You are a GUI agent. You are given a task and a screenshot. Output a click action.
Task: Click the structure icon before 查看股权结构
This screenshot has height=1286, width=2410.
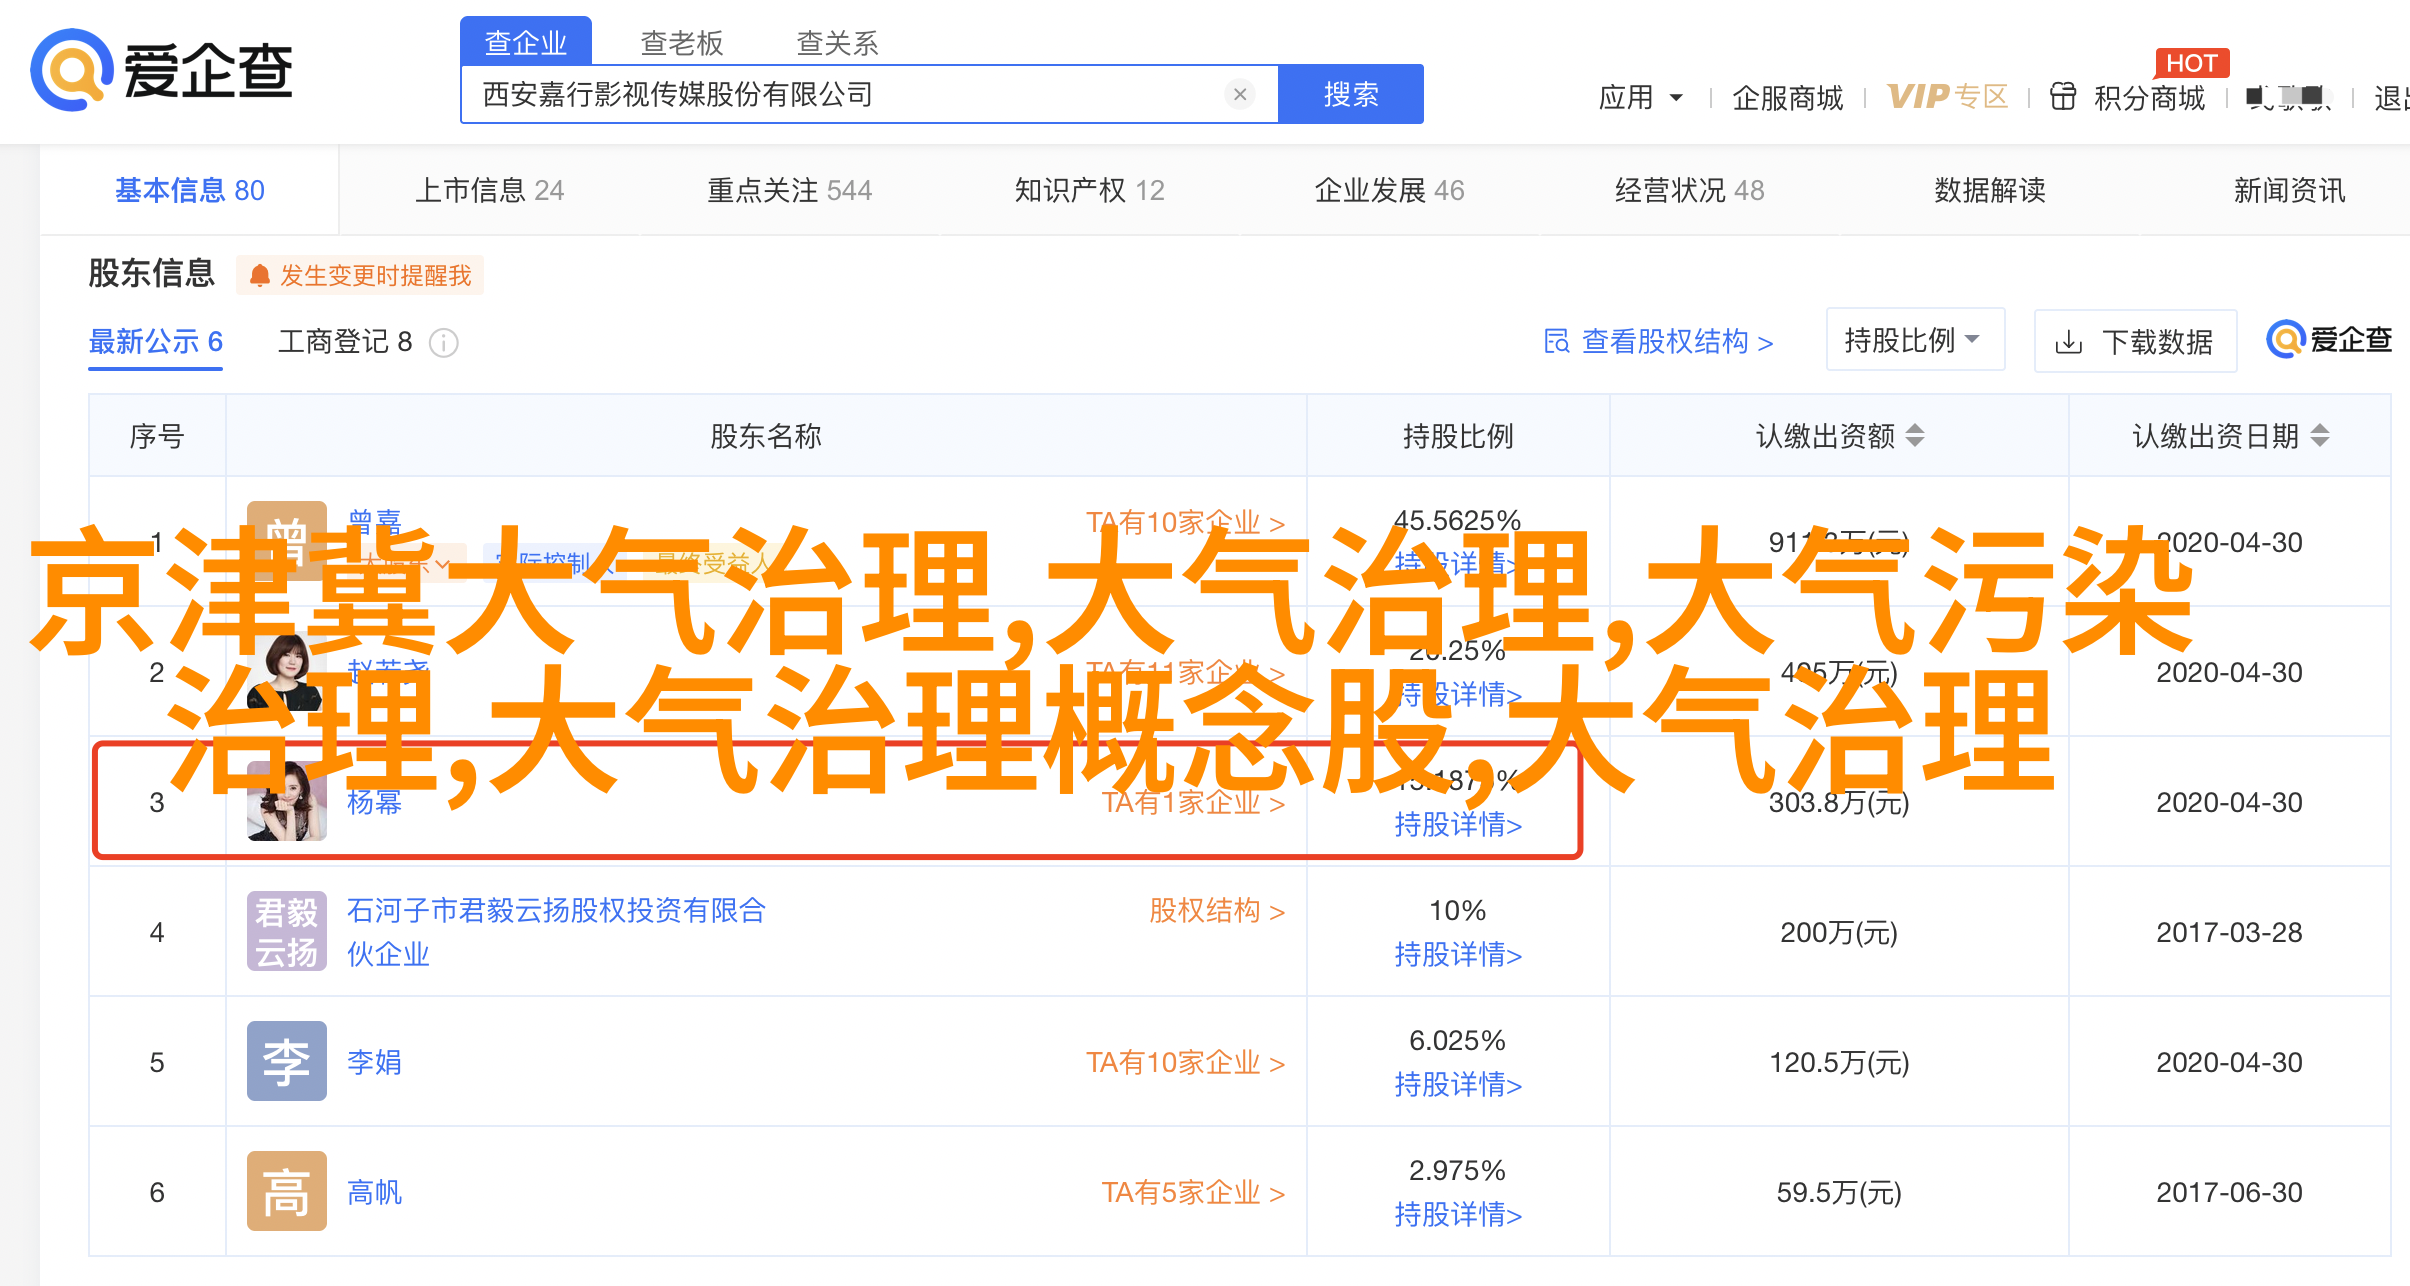(x=1557, y=342)
